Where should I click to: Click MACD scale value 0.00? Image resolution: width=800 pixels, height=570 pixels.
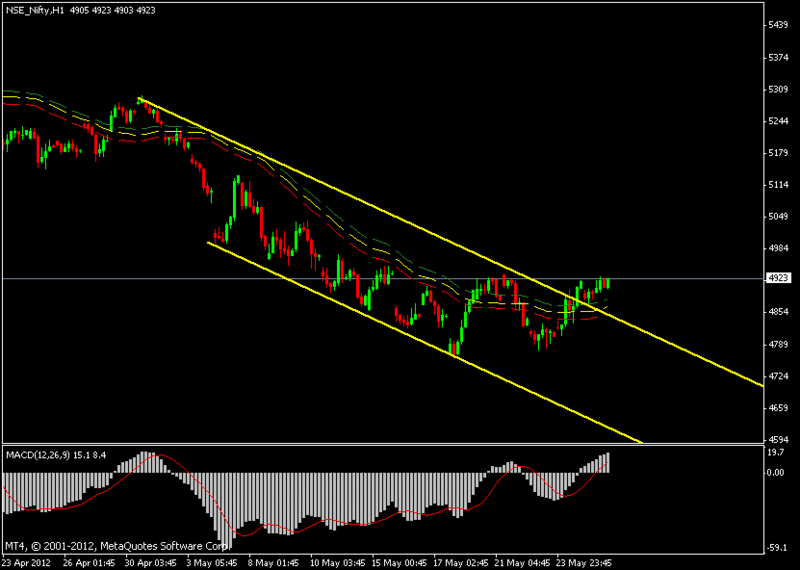[x=776, y=473]
